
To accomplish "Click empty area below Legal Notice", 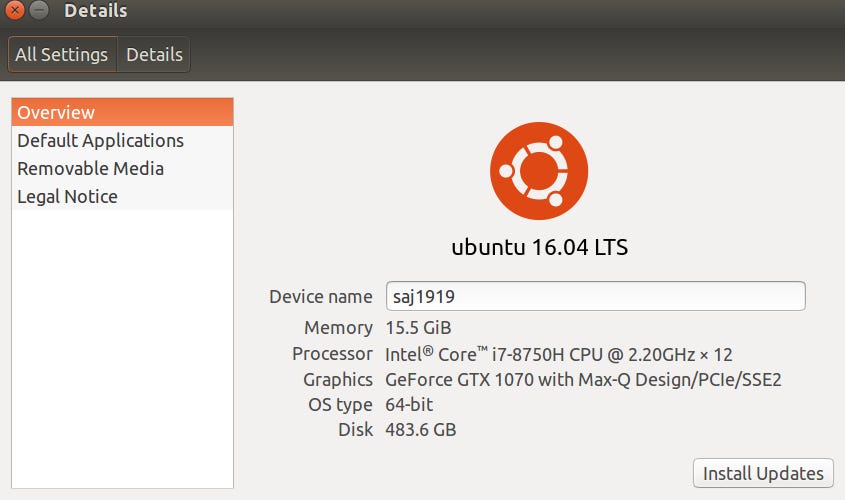I will click(x=122, y=350).
